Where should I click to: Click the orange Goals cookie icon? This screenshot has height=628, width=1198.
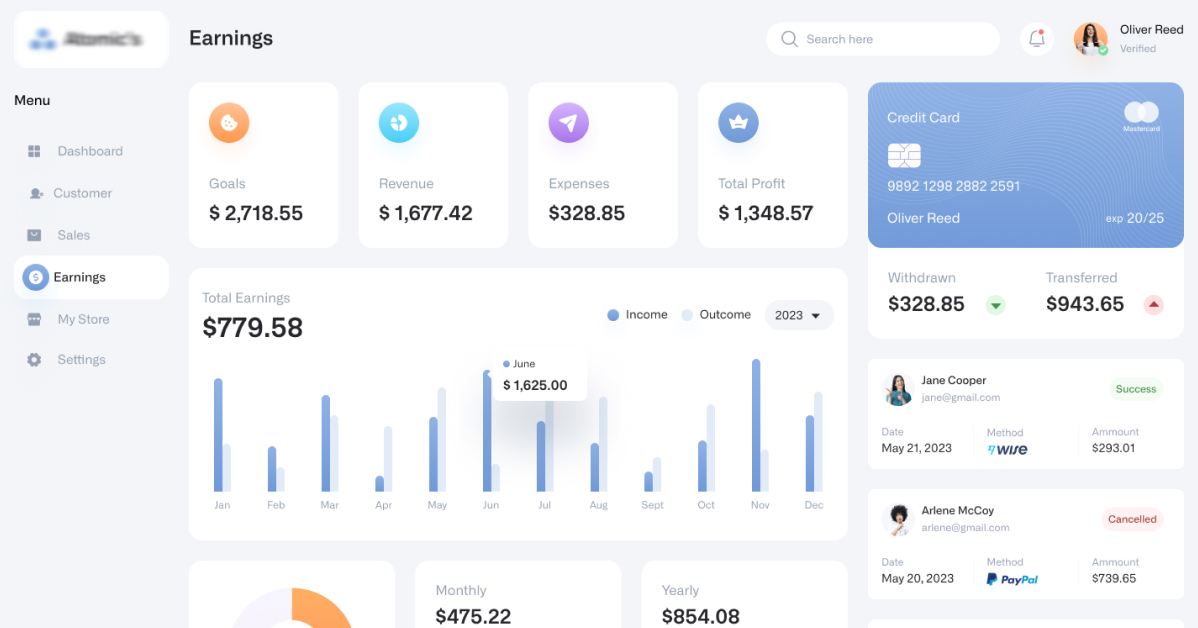[229, 123]
